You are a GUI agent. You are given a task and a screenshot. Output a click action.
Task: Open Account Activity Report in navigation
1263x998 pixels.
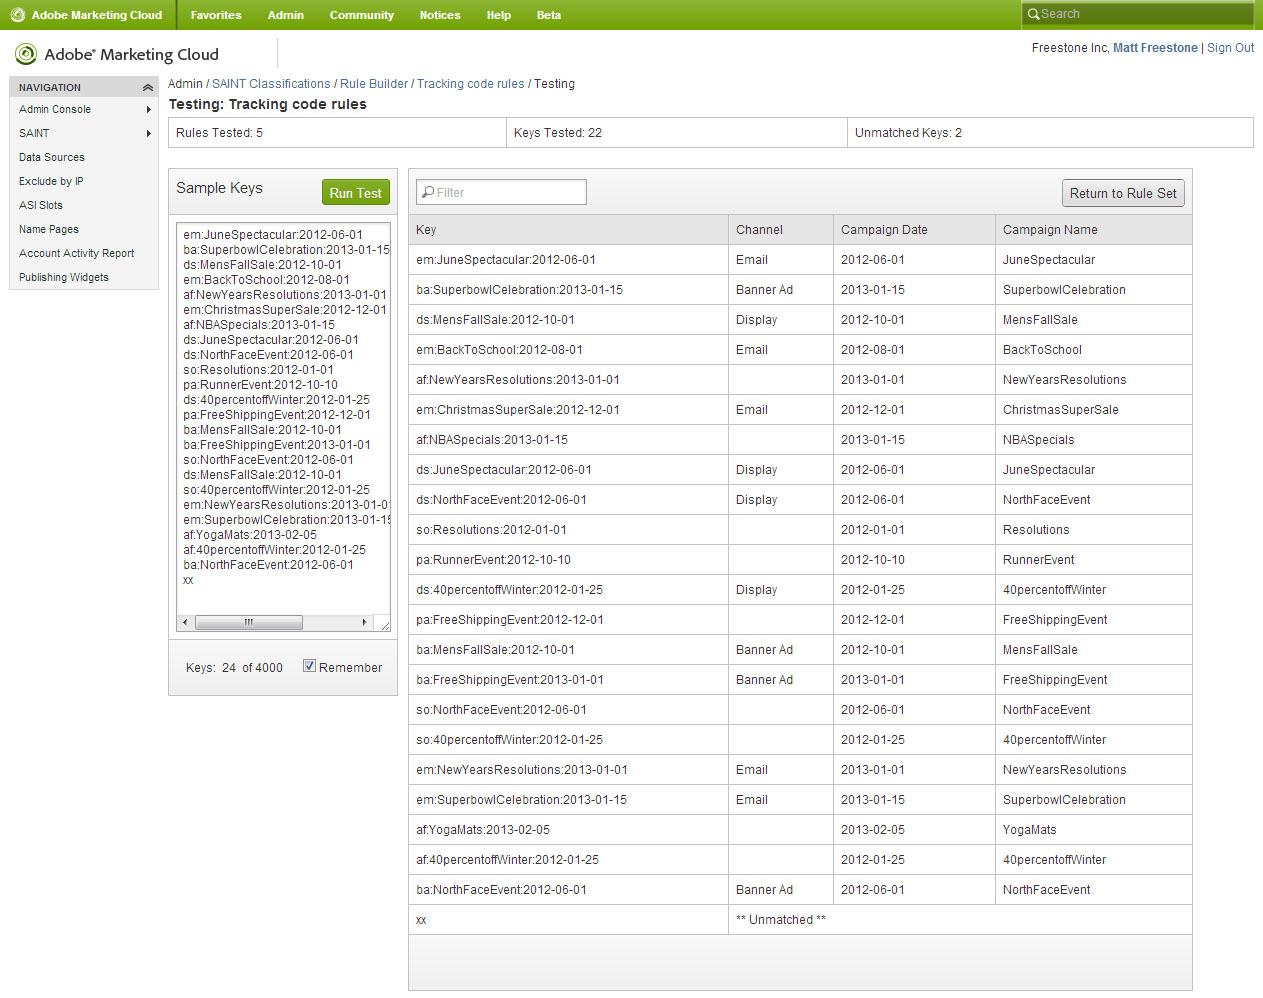pos(76,254)
